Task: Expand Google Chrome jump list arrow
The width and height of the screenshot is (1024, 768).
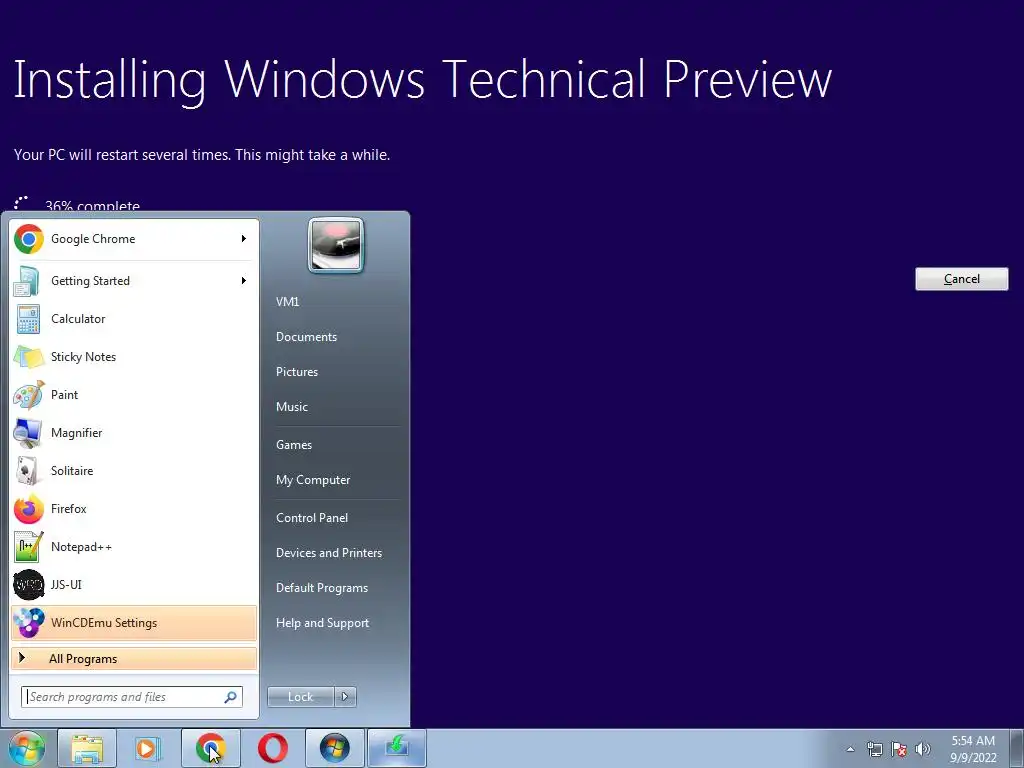Action: click(x=244, y=239)
